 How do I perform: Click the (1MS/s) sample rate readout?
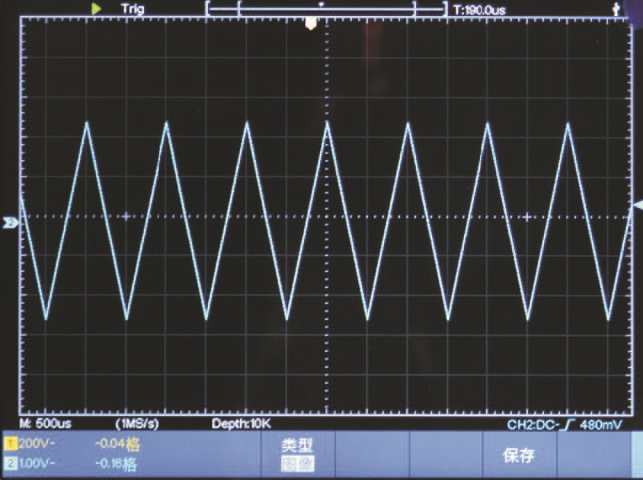[x=137, y=423]
